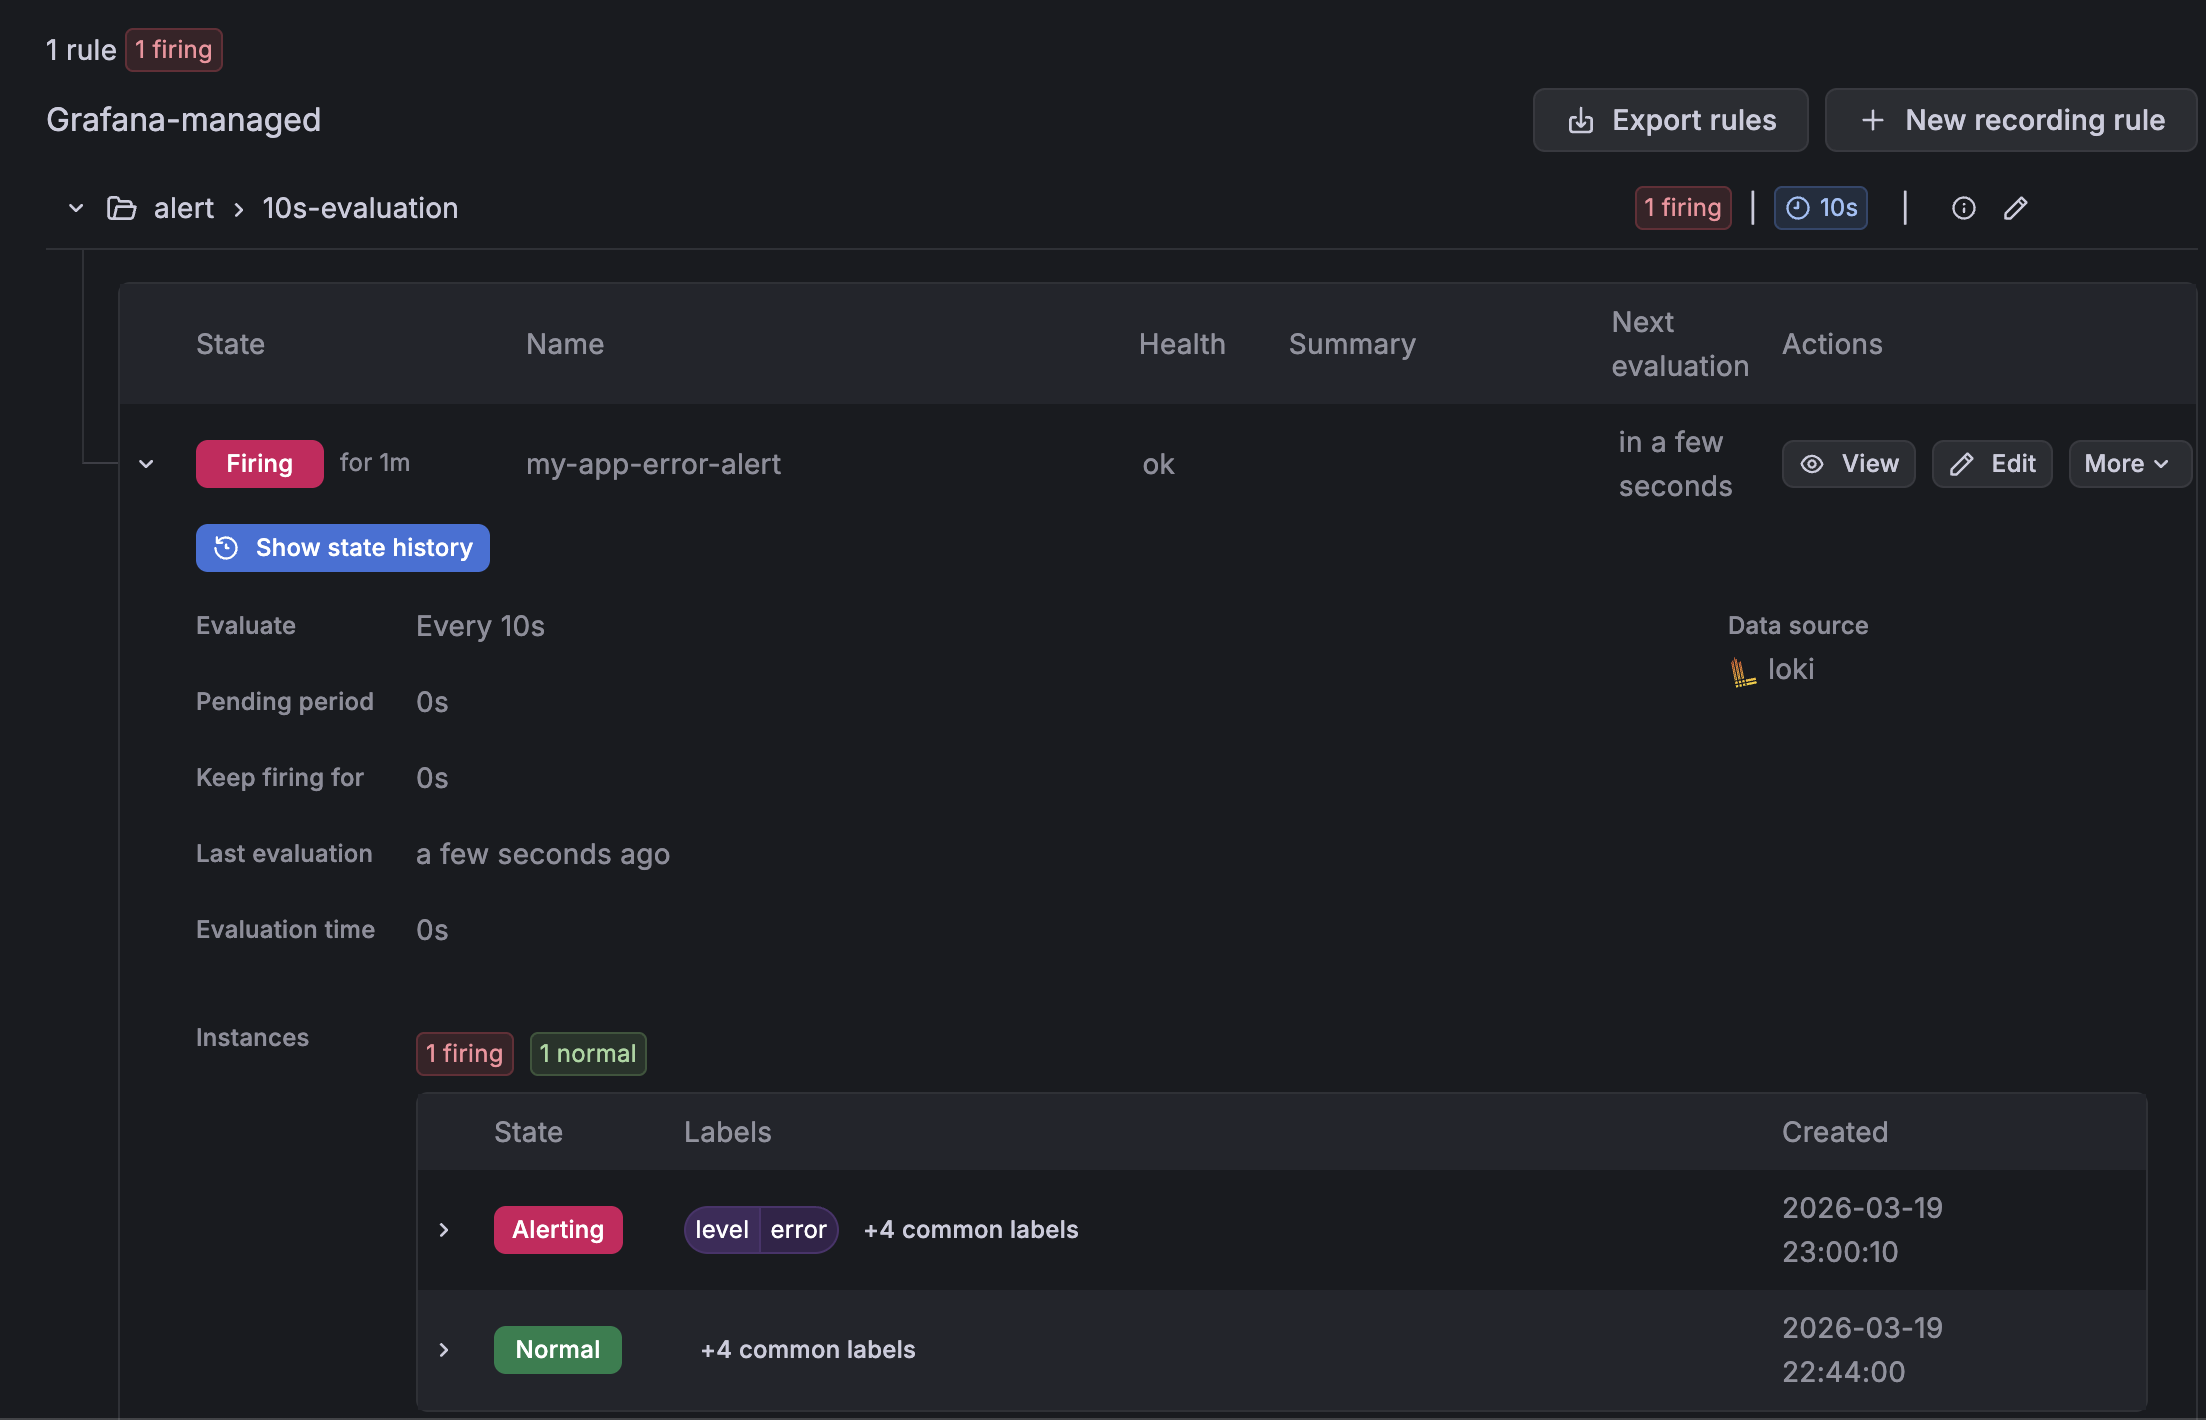
Task: Expand the Alerting instance row
Action: coord(444,1230)
